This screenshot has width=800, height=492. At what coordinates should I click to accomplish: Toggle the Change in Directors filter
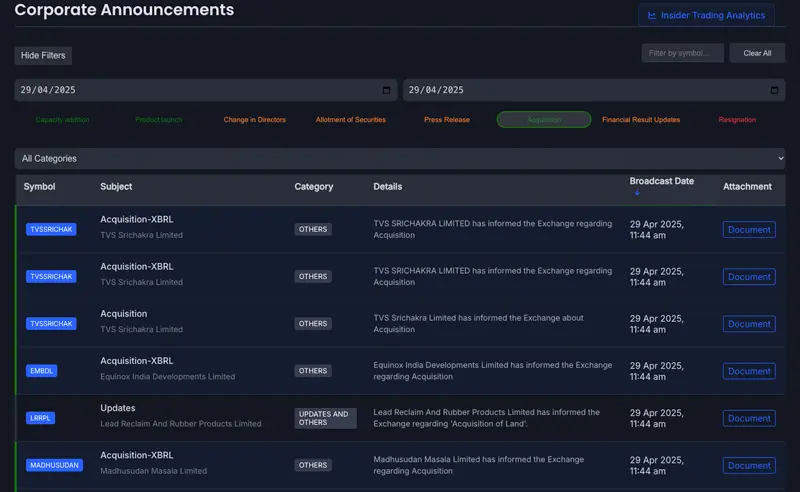255,119
